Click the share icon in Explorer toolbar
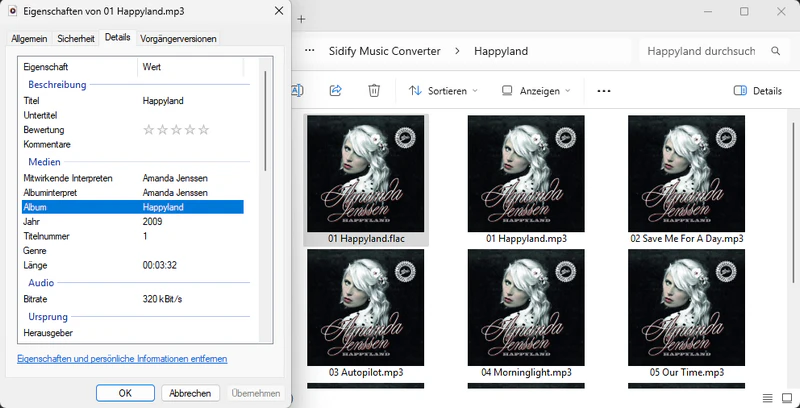The image size is (800, 408). click(x=336, y=91)
